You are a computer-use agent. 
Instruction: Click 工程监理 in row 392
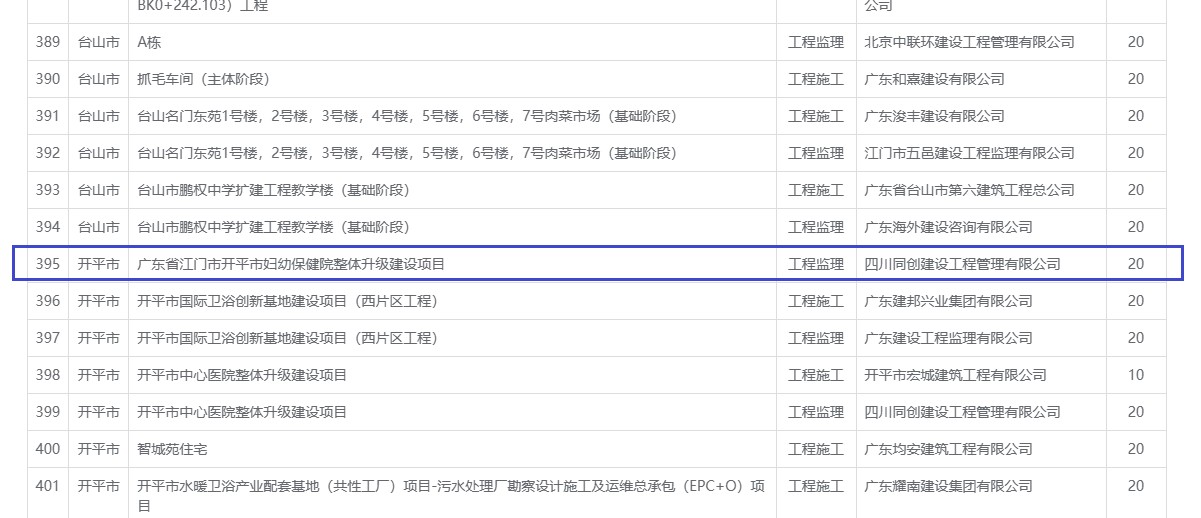click(816, 153)
